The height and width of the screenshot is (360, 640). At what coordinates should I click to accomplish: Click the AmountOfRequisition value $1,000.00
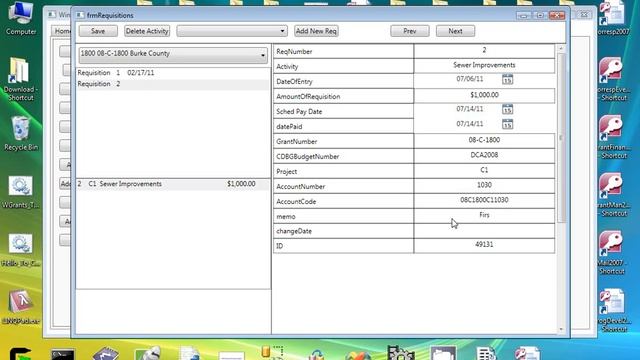coord(484,95)
